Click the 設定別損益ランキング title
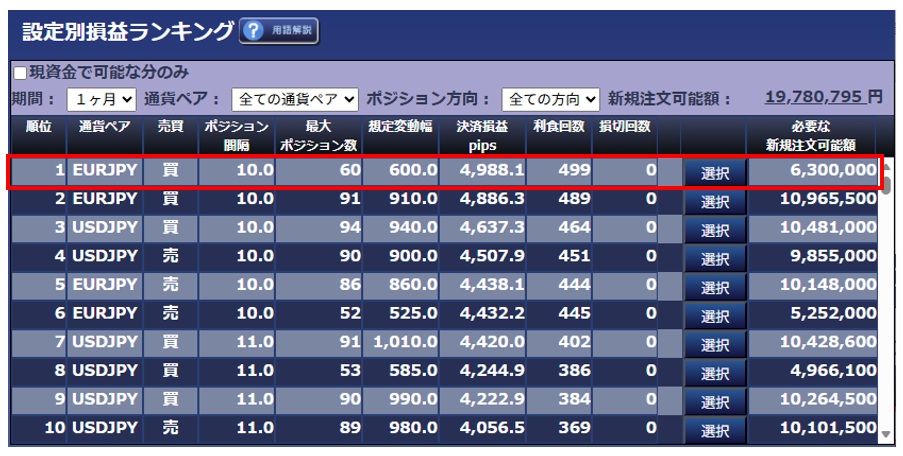903x456 pixels. point(128,32)
